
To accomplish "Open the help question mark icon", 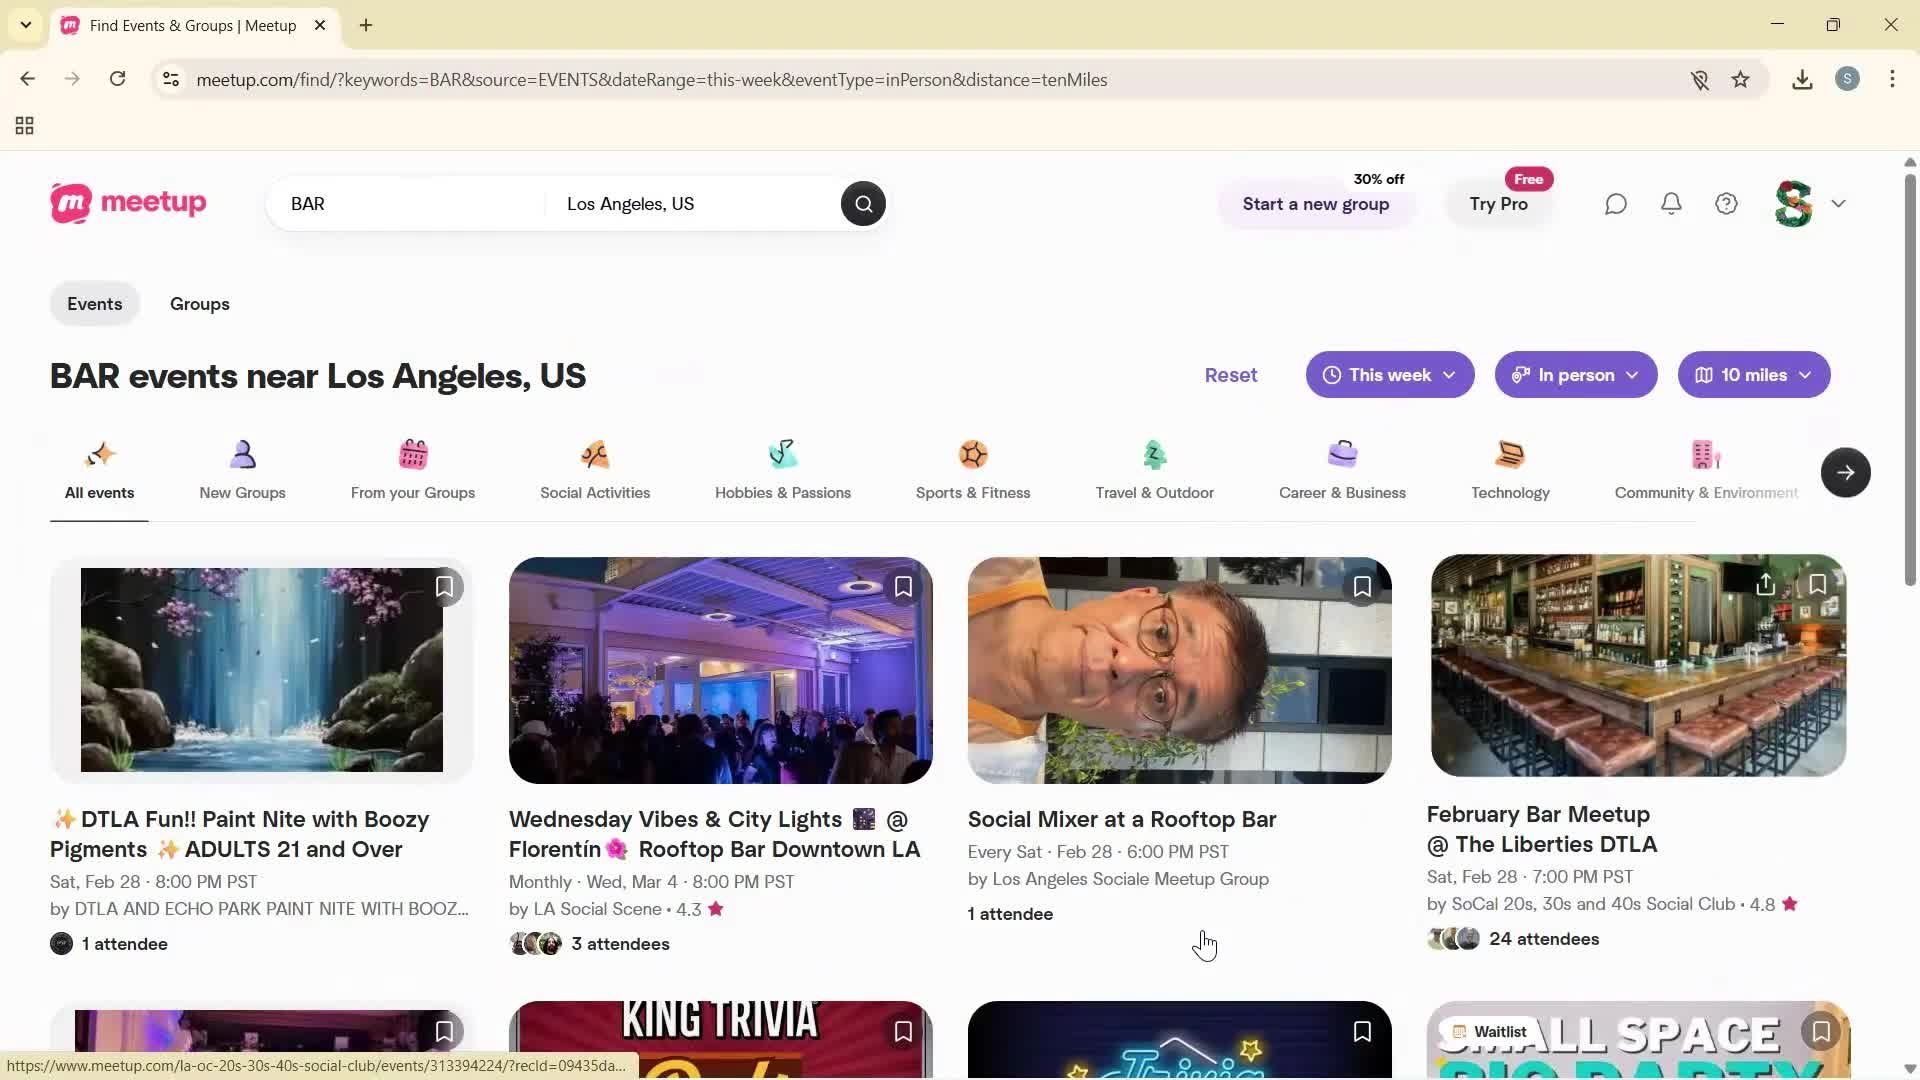I will coord(1726,203).
